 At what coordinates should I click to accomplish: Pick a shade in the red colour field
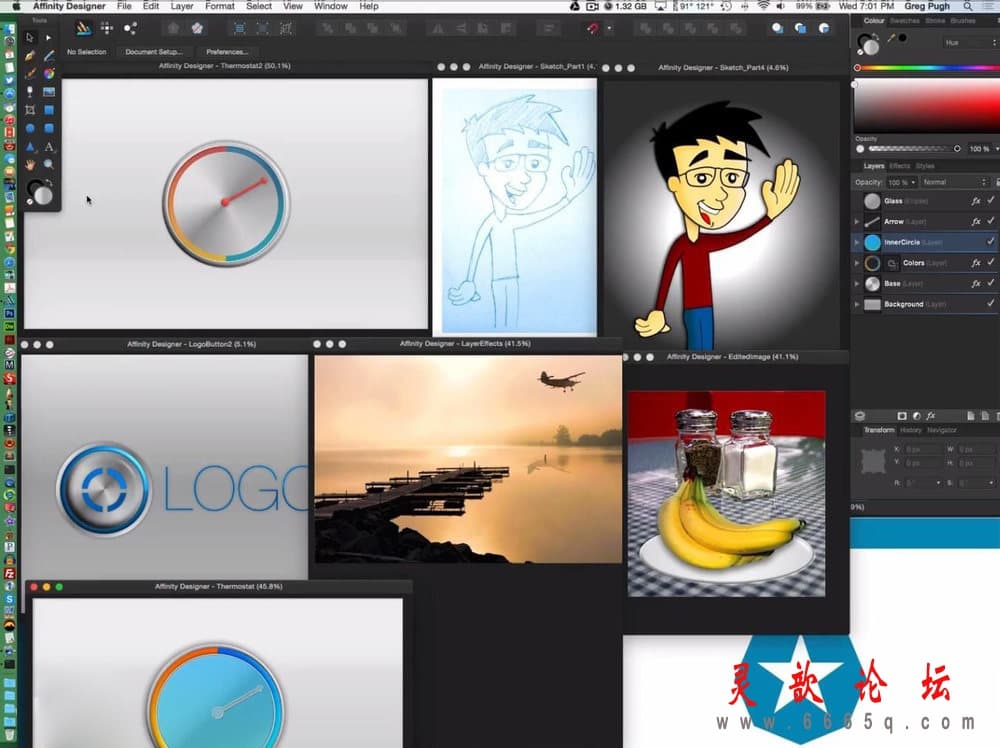(x=927, y=106)
